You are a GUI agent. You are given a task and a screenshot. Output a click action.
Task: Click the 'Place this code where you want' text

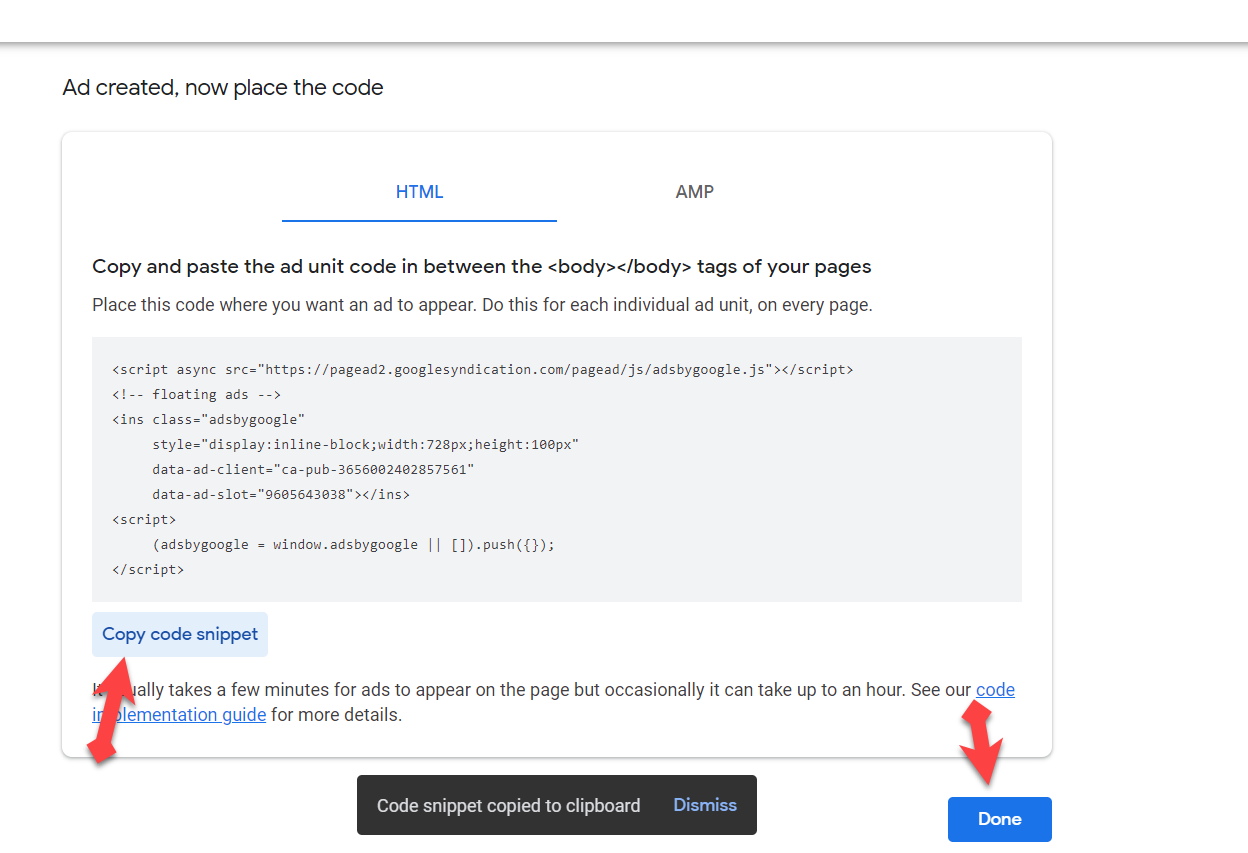[482, 305]
